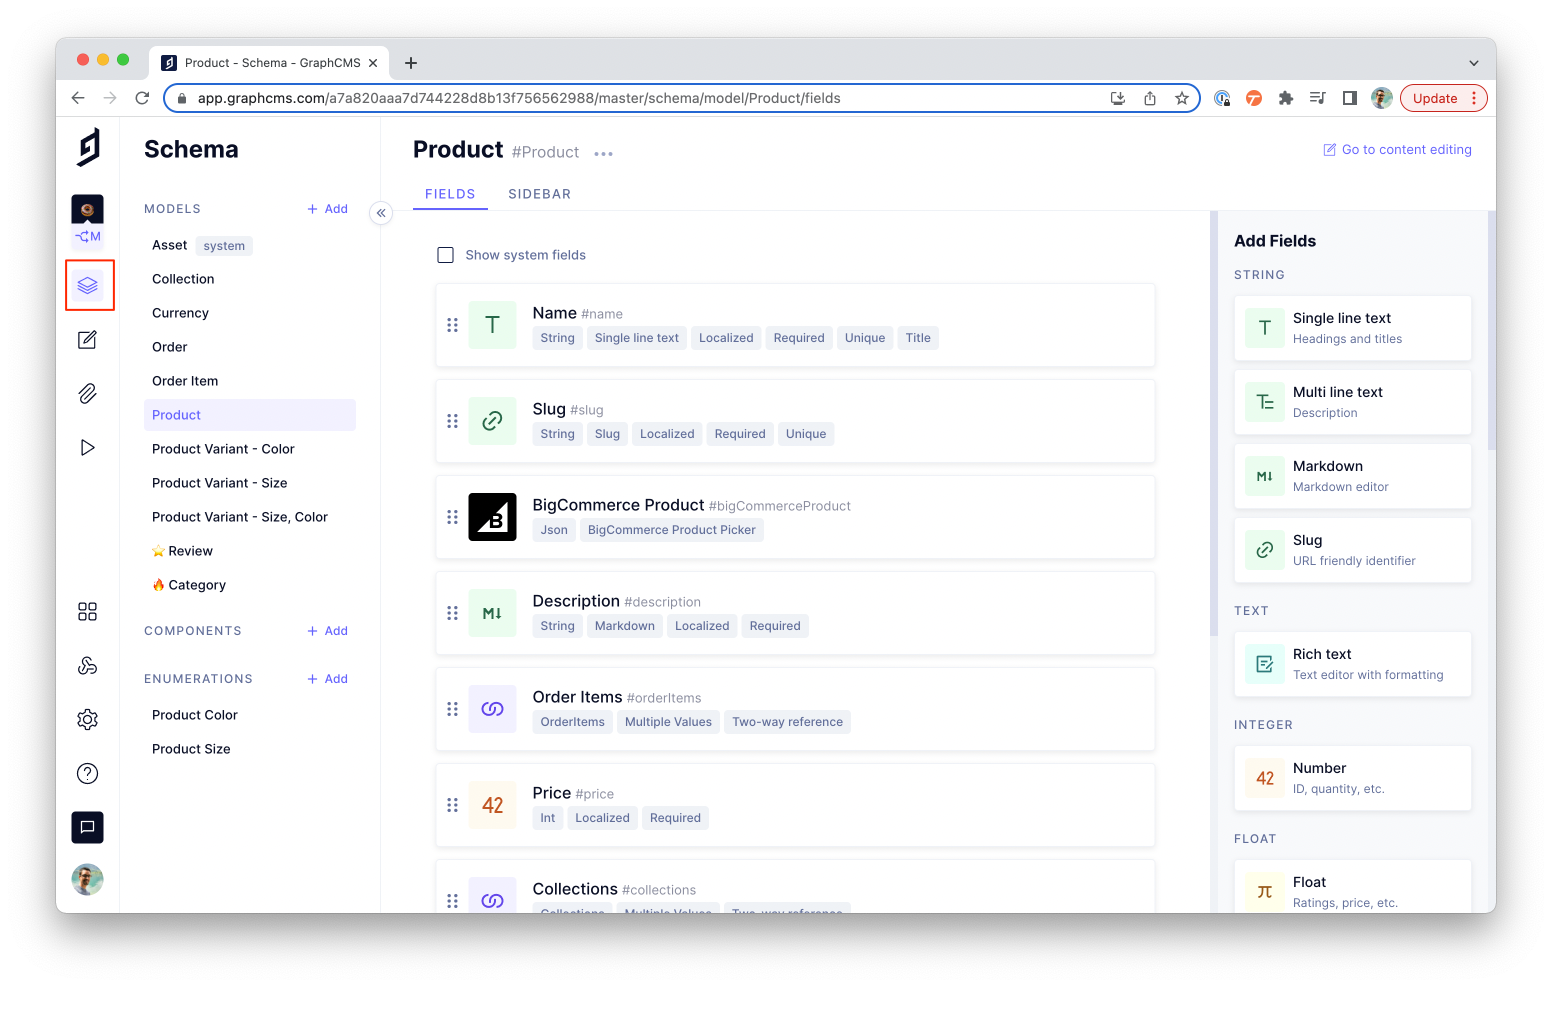Open Assets paperclip icon in sidebar
This screenshot has height=1028, width=1552.
point(88,393)
